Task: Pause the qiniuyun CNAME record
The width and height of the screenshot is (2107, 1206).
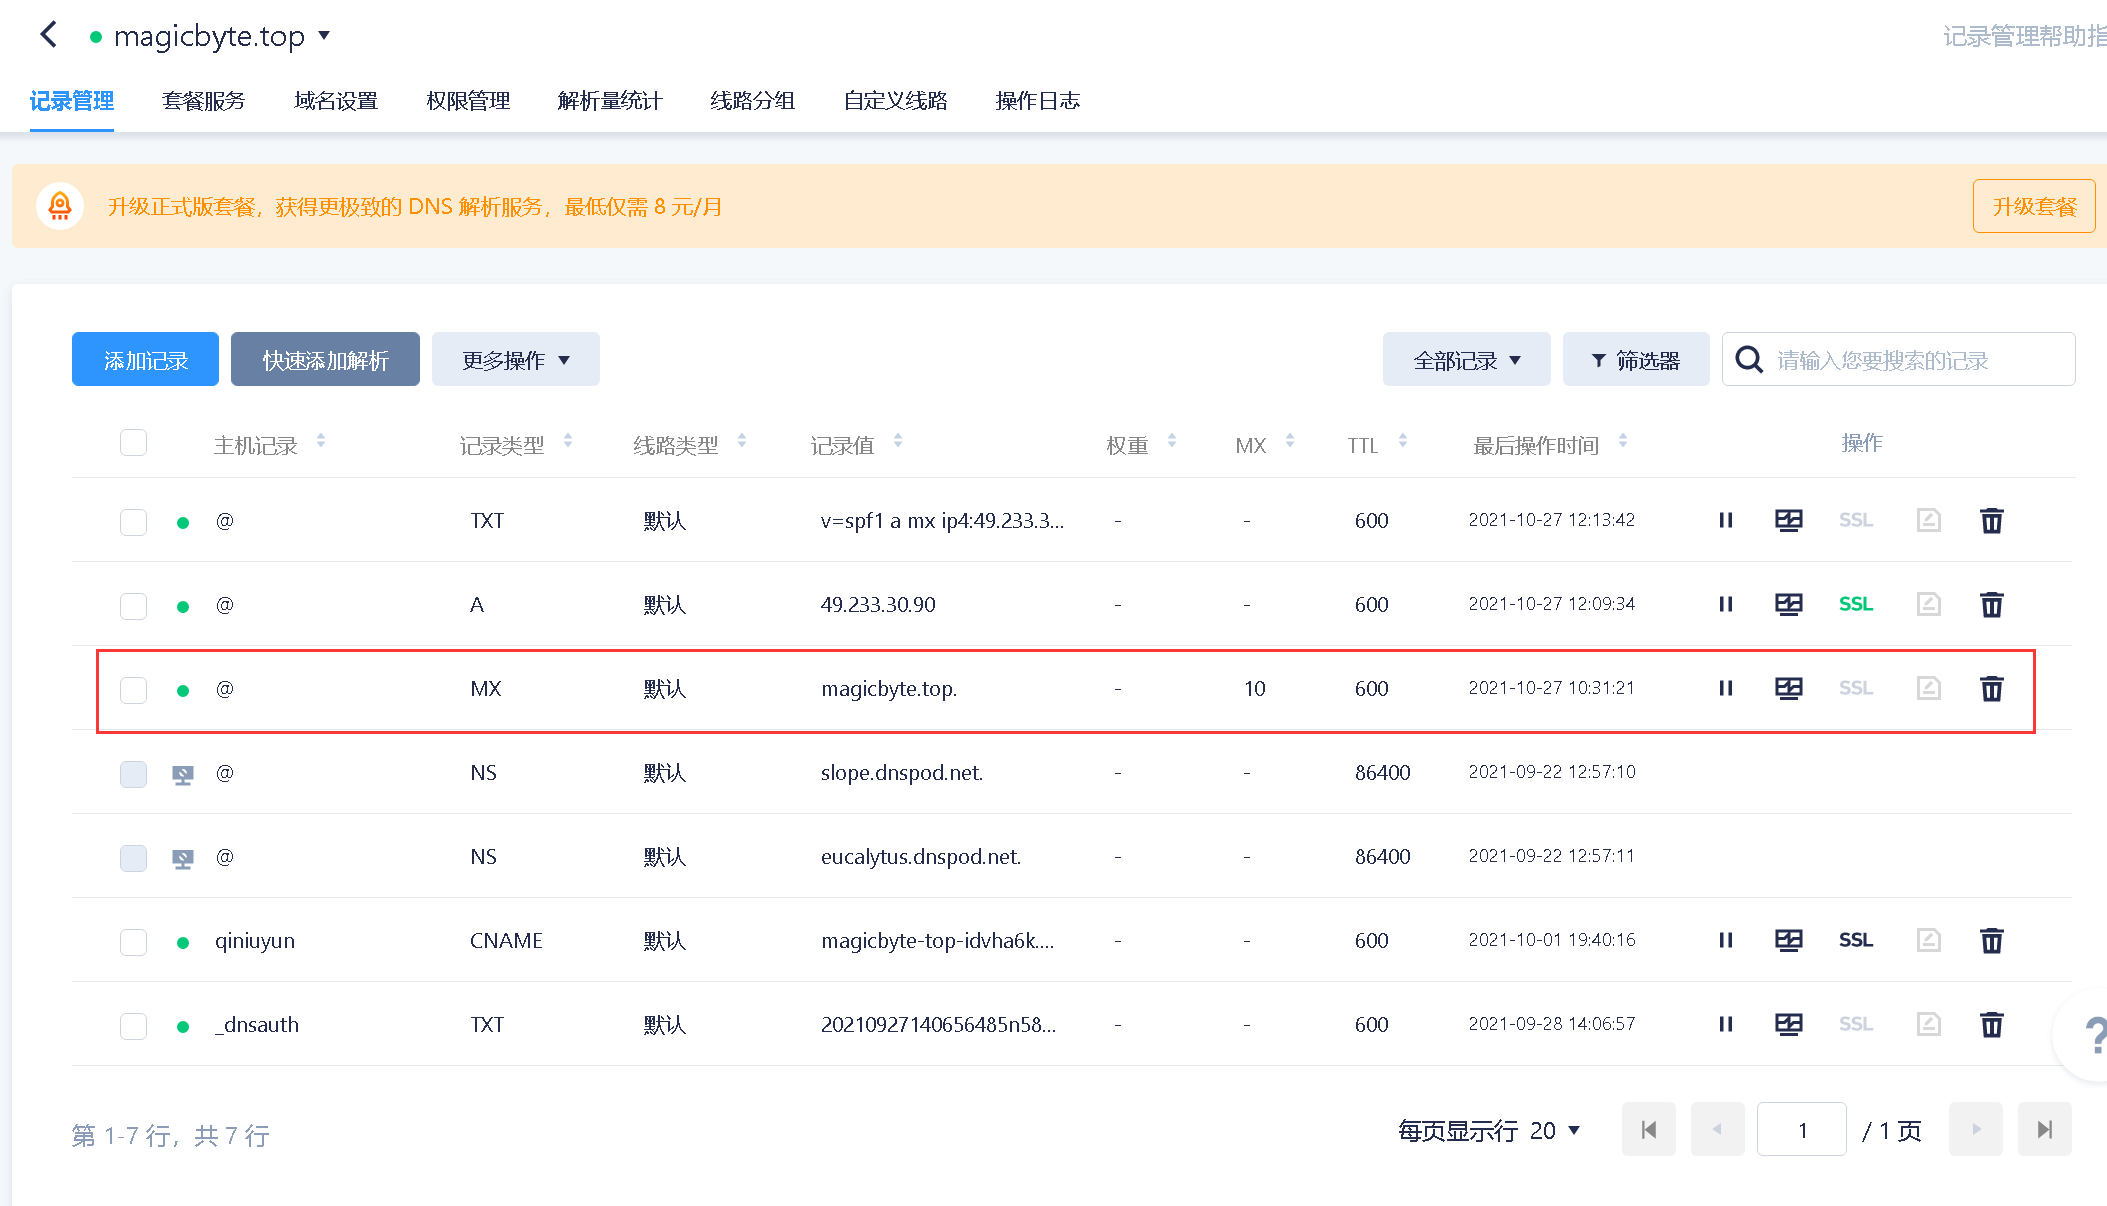Action: [1725, 940]
